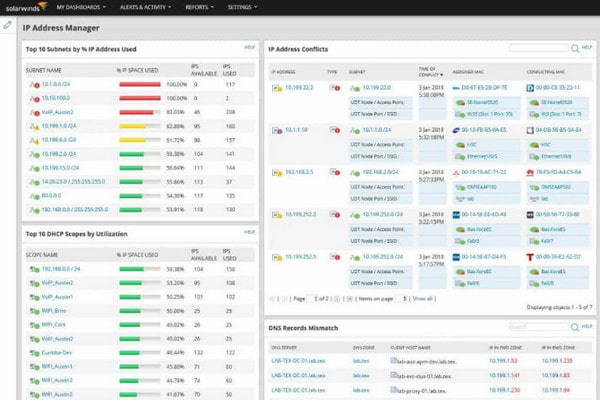Click yellow usage bar for 10.199.6.0 /24

click(x=140, y=140)
